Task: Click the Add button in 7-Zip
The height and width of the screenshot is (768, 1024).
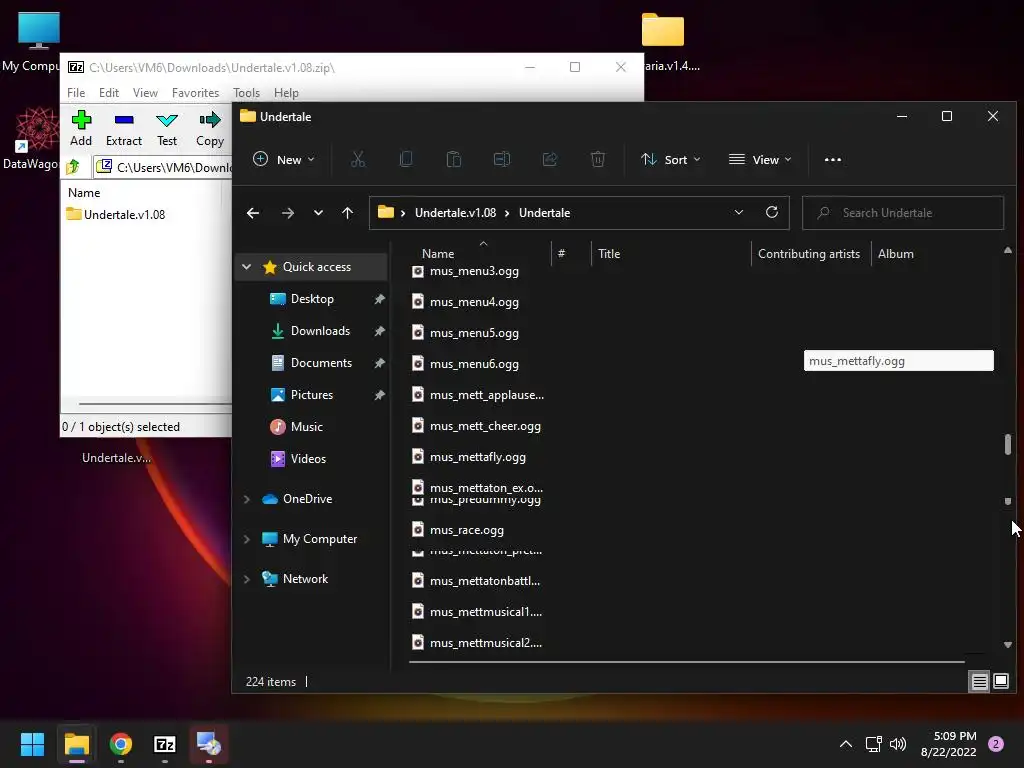Action: [81, 129]
